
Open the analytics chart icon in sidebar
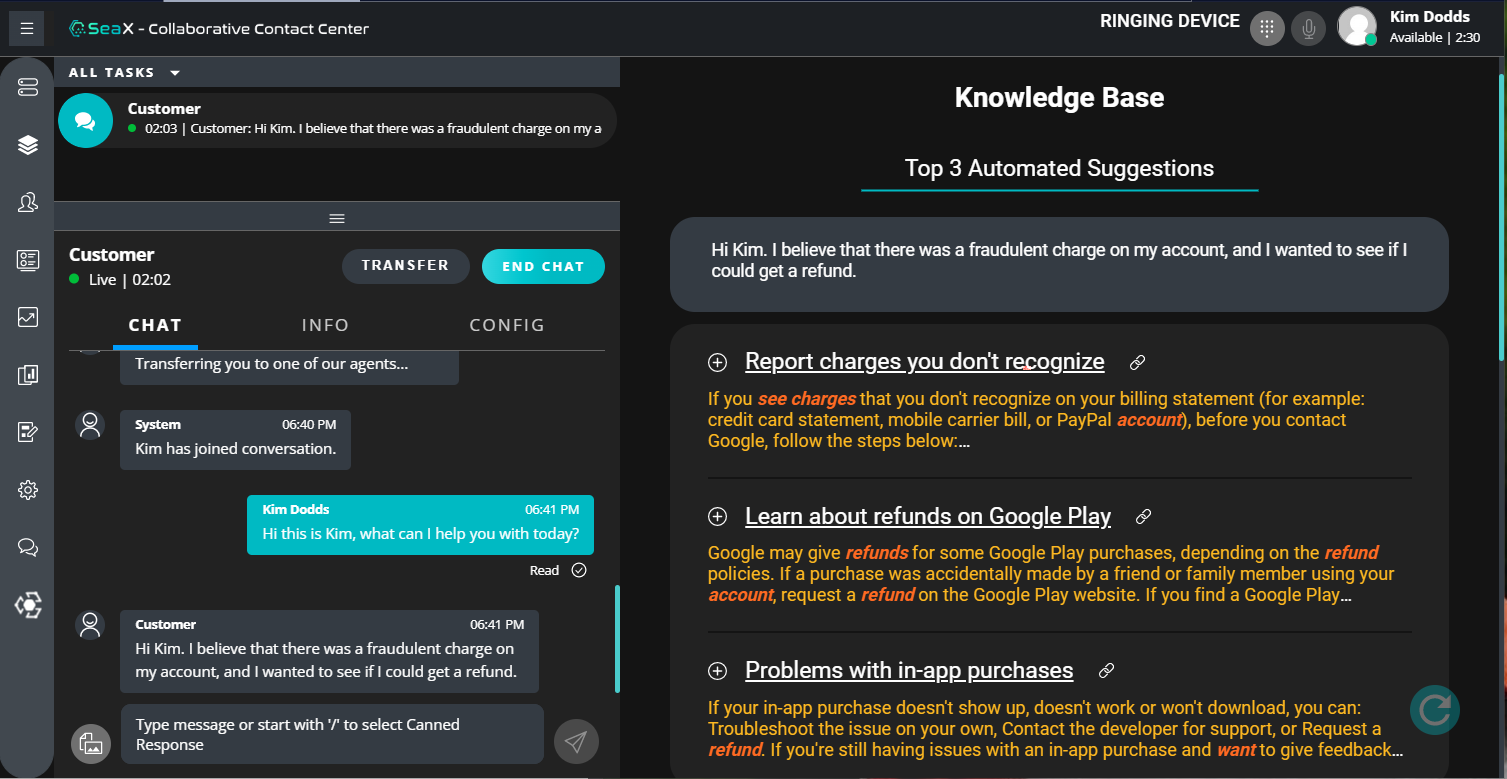coord(27,318)
